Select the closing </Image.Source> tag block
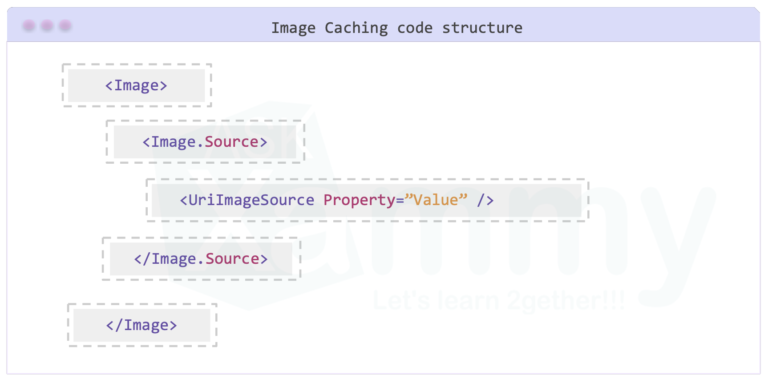768x379 pixels. pyautogui.click(x=201, y=259)
